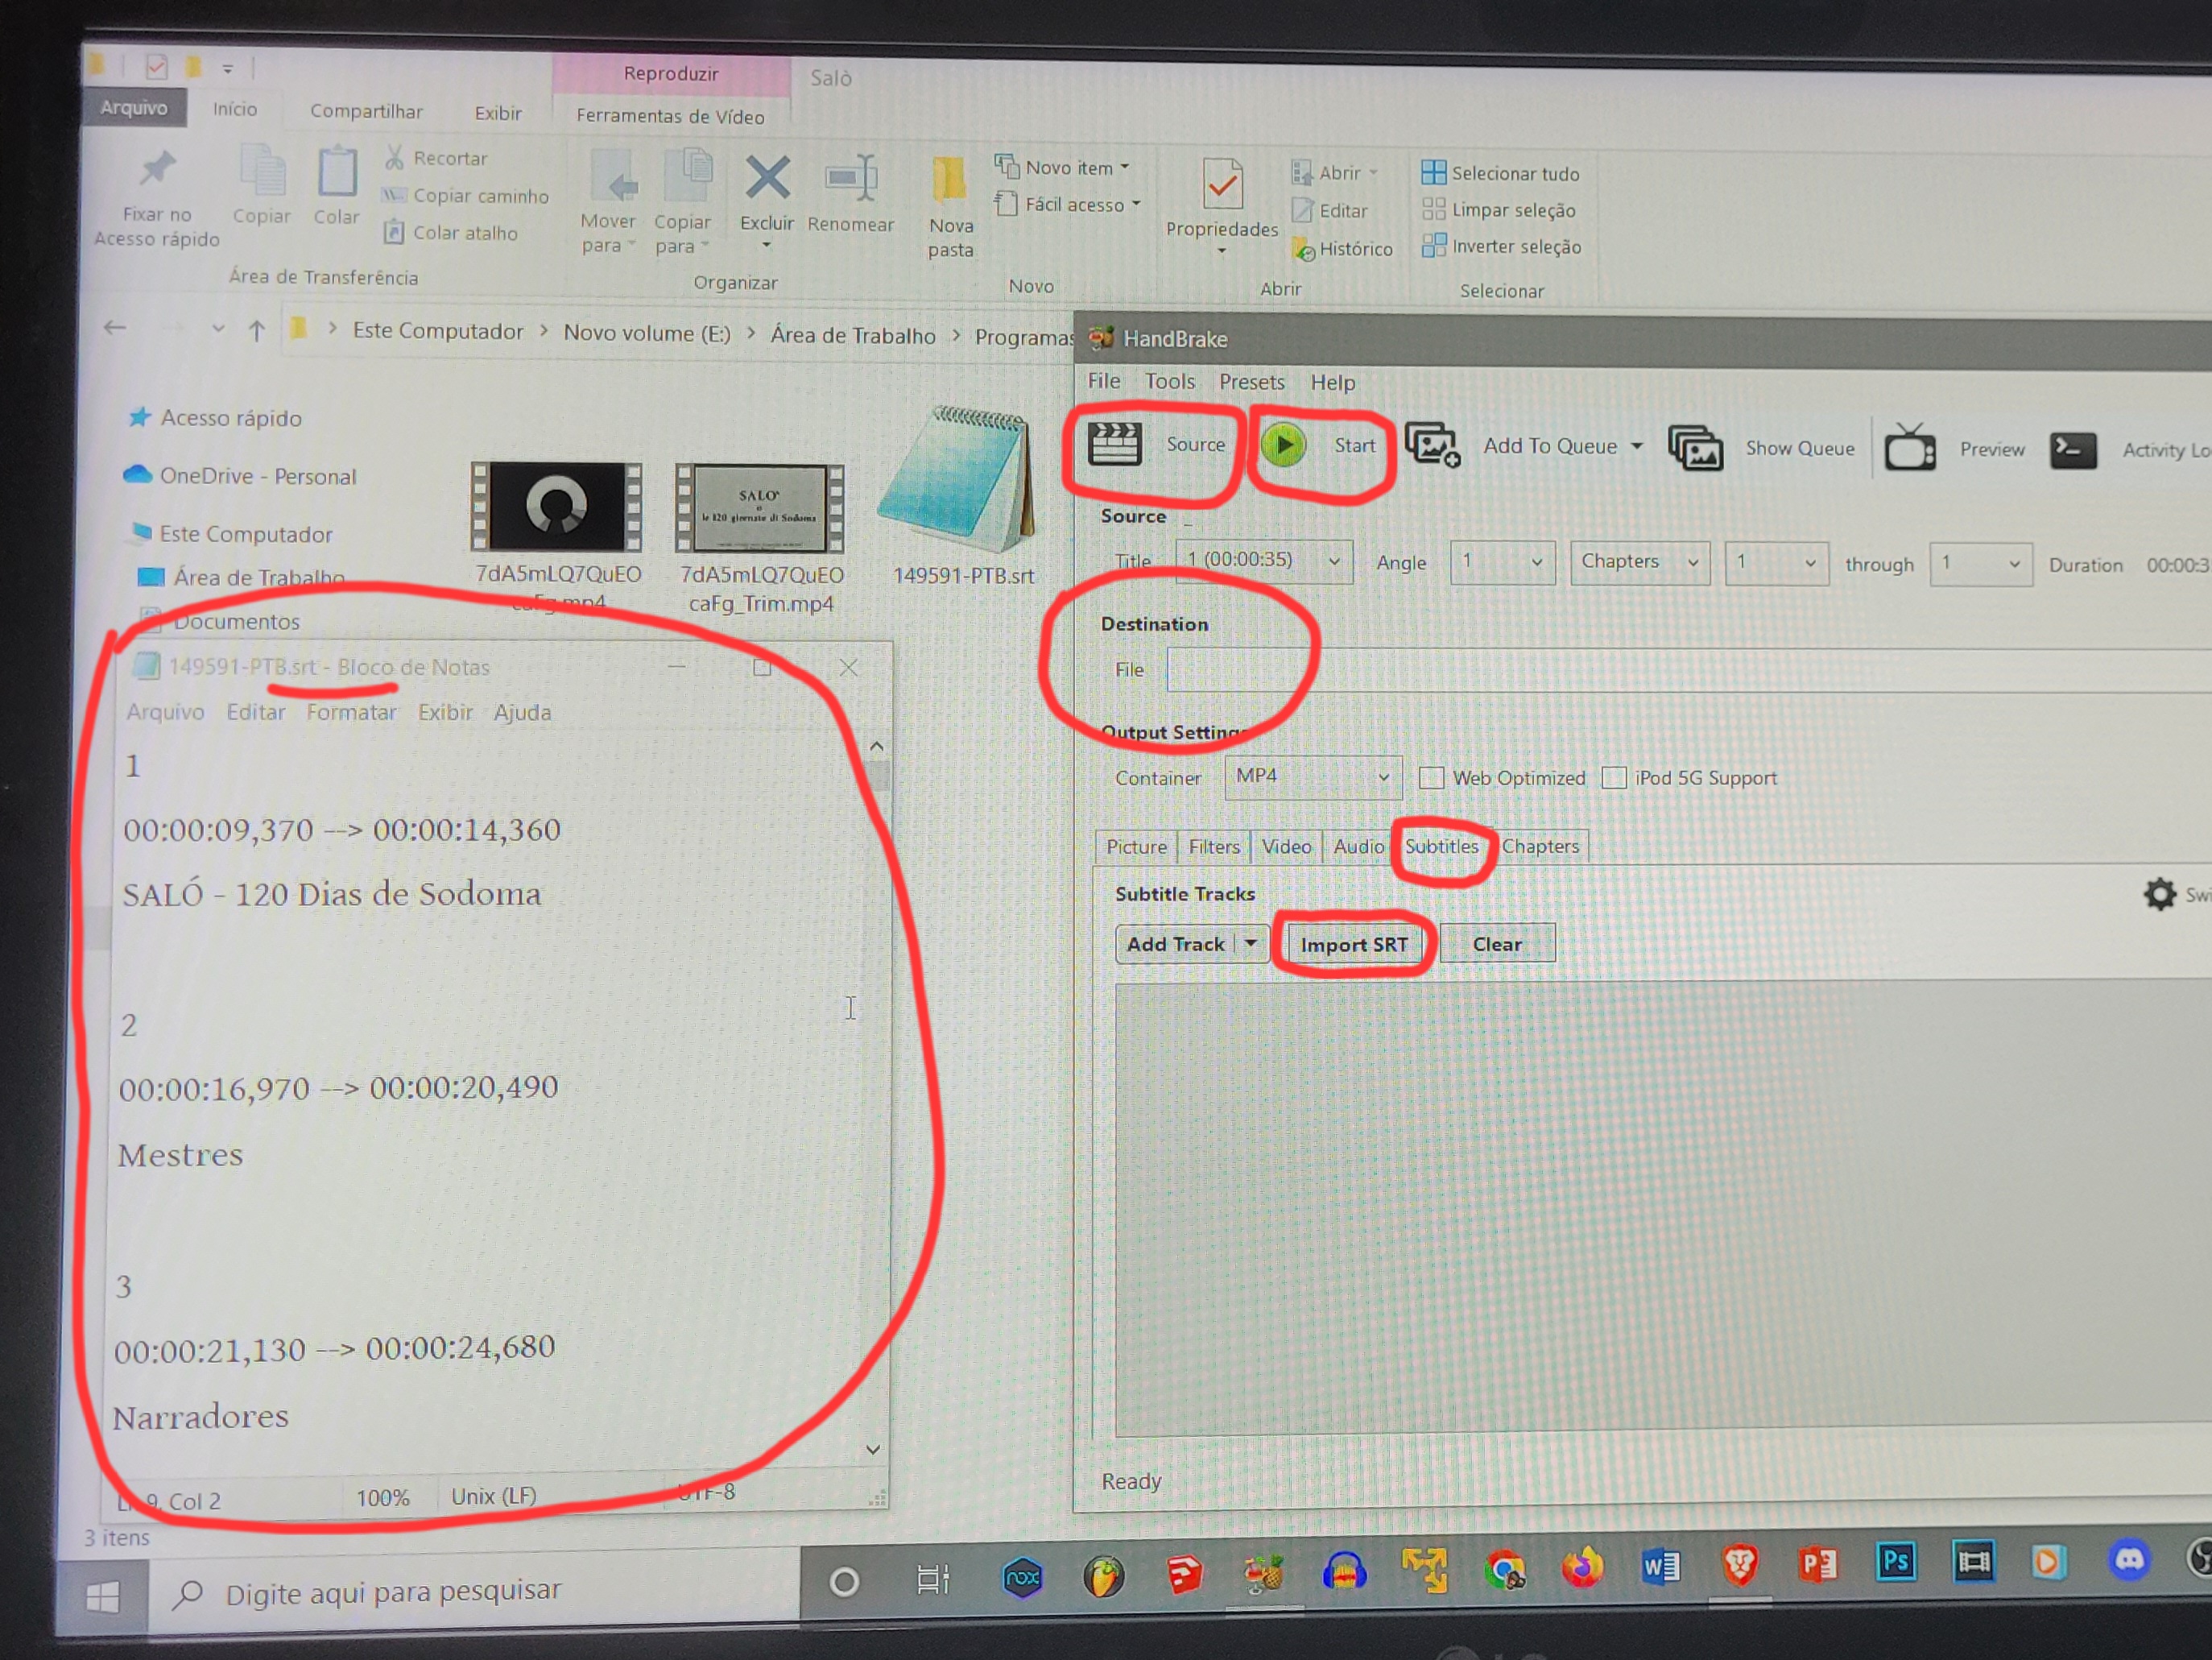Image resolution: width=2212 pixels, height=1660 pixels.
Task: Open the Chapters range-type dropdown
Action: pyautogui.click(x=1639, y=562)
